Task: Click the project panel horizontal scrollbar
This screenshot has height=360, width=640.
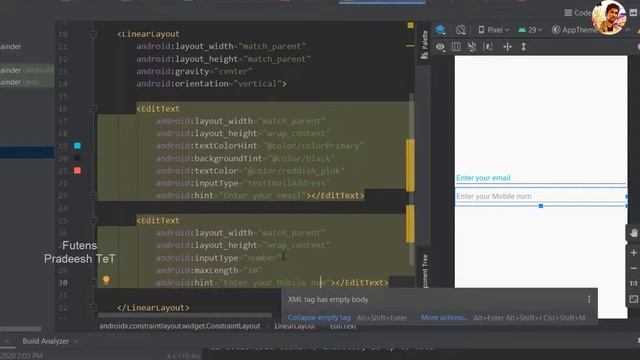Action: (20, 329)
